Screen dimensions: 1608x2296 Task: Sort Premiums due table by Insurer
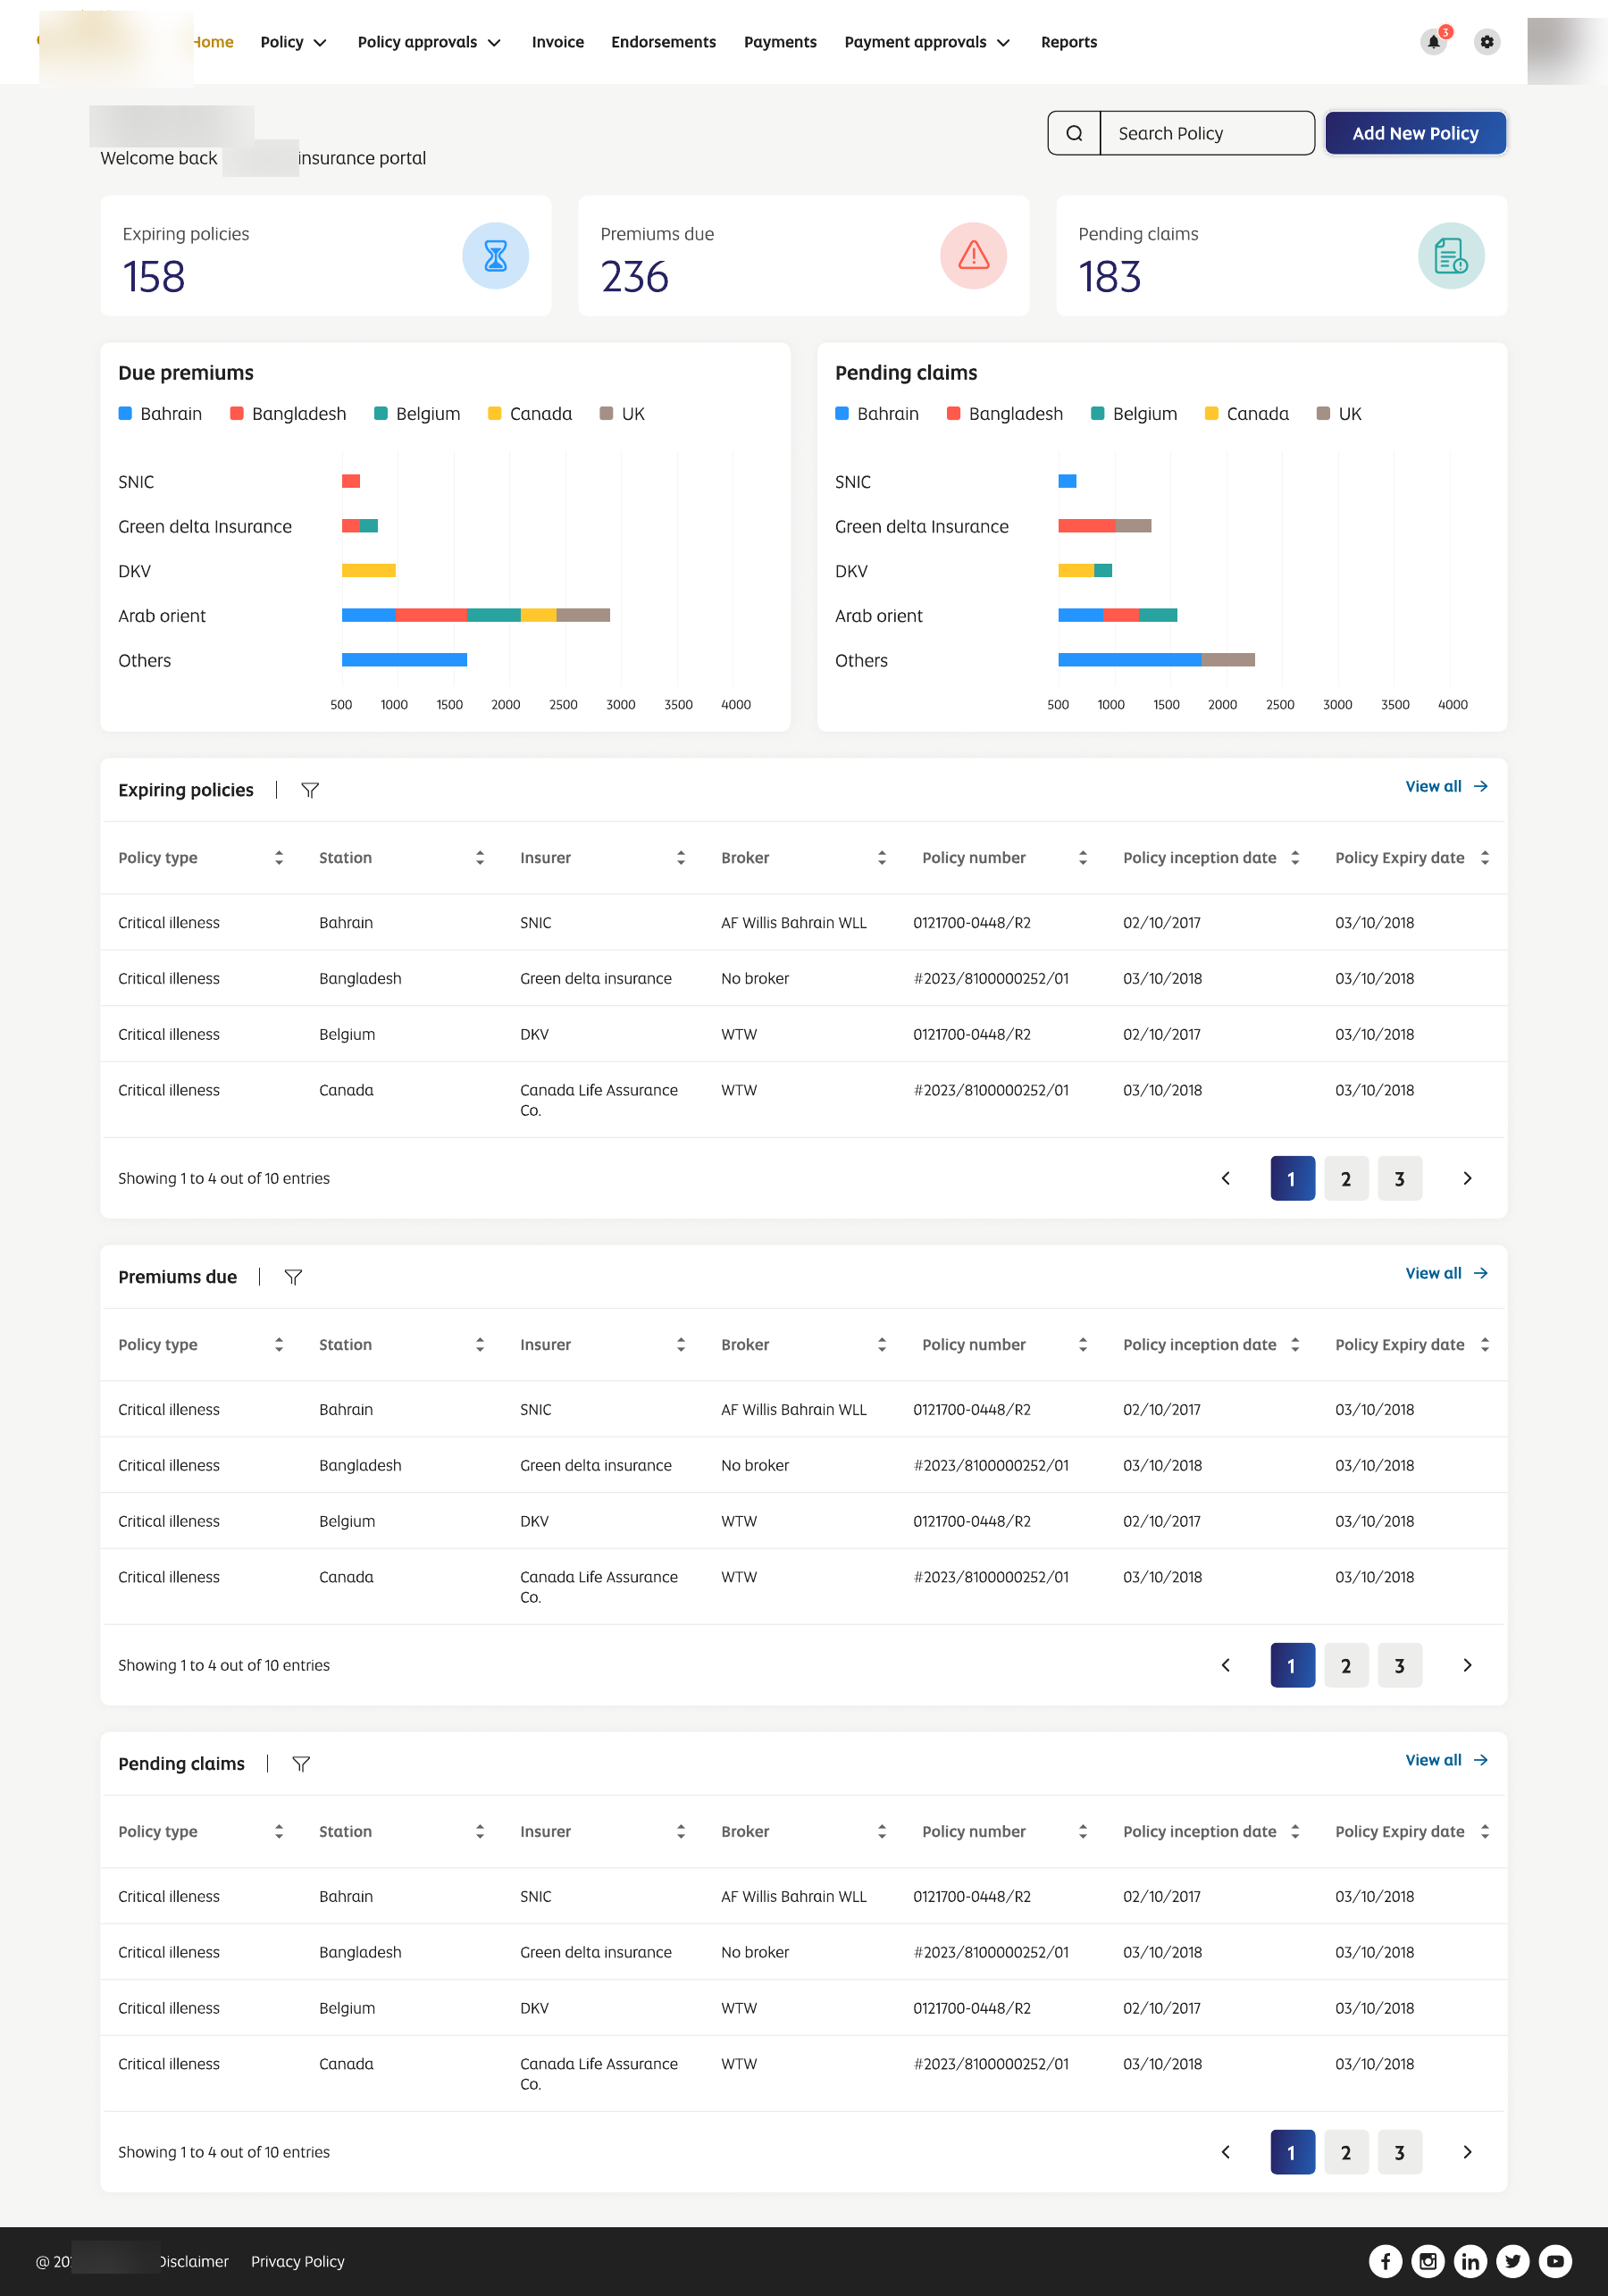(x=681, y=1345)
